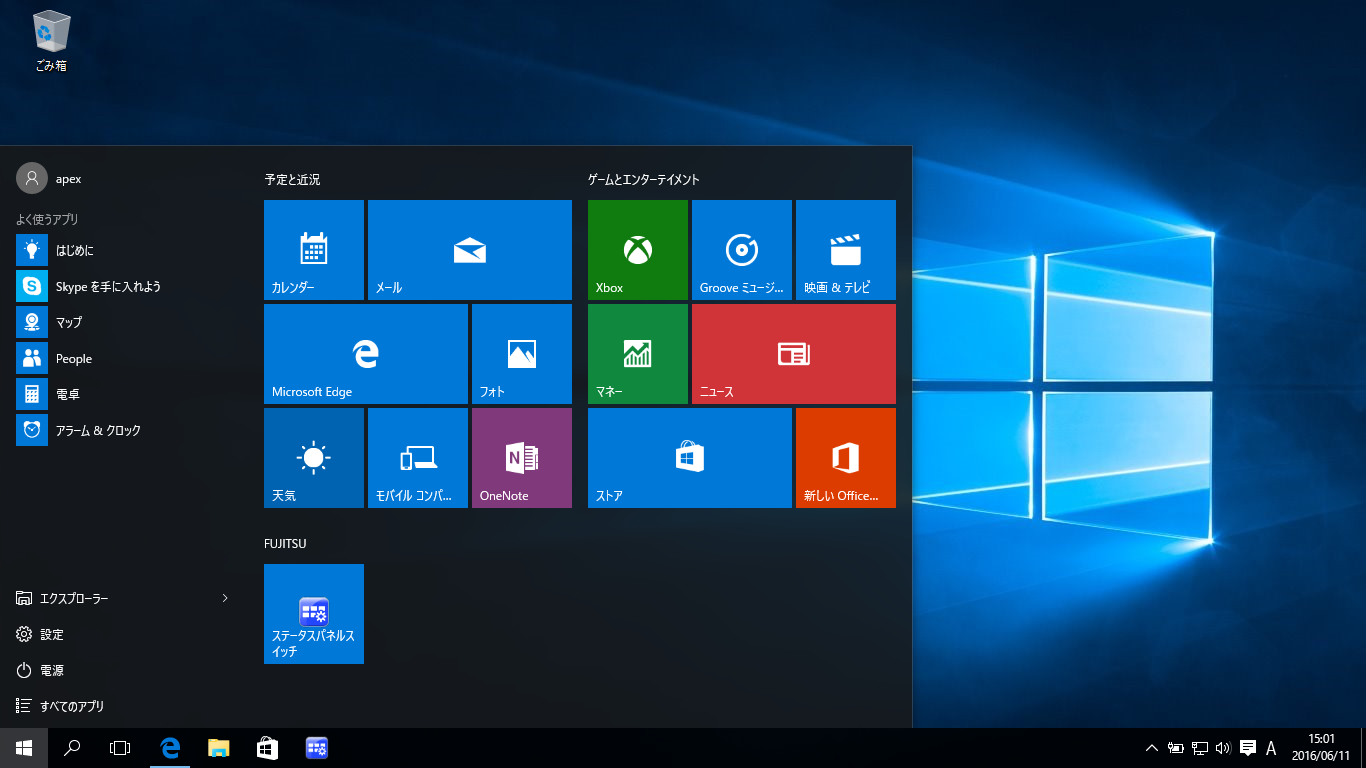Open the Money (マネー) tile

pos(638,354)
